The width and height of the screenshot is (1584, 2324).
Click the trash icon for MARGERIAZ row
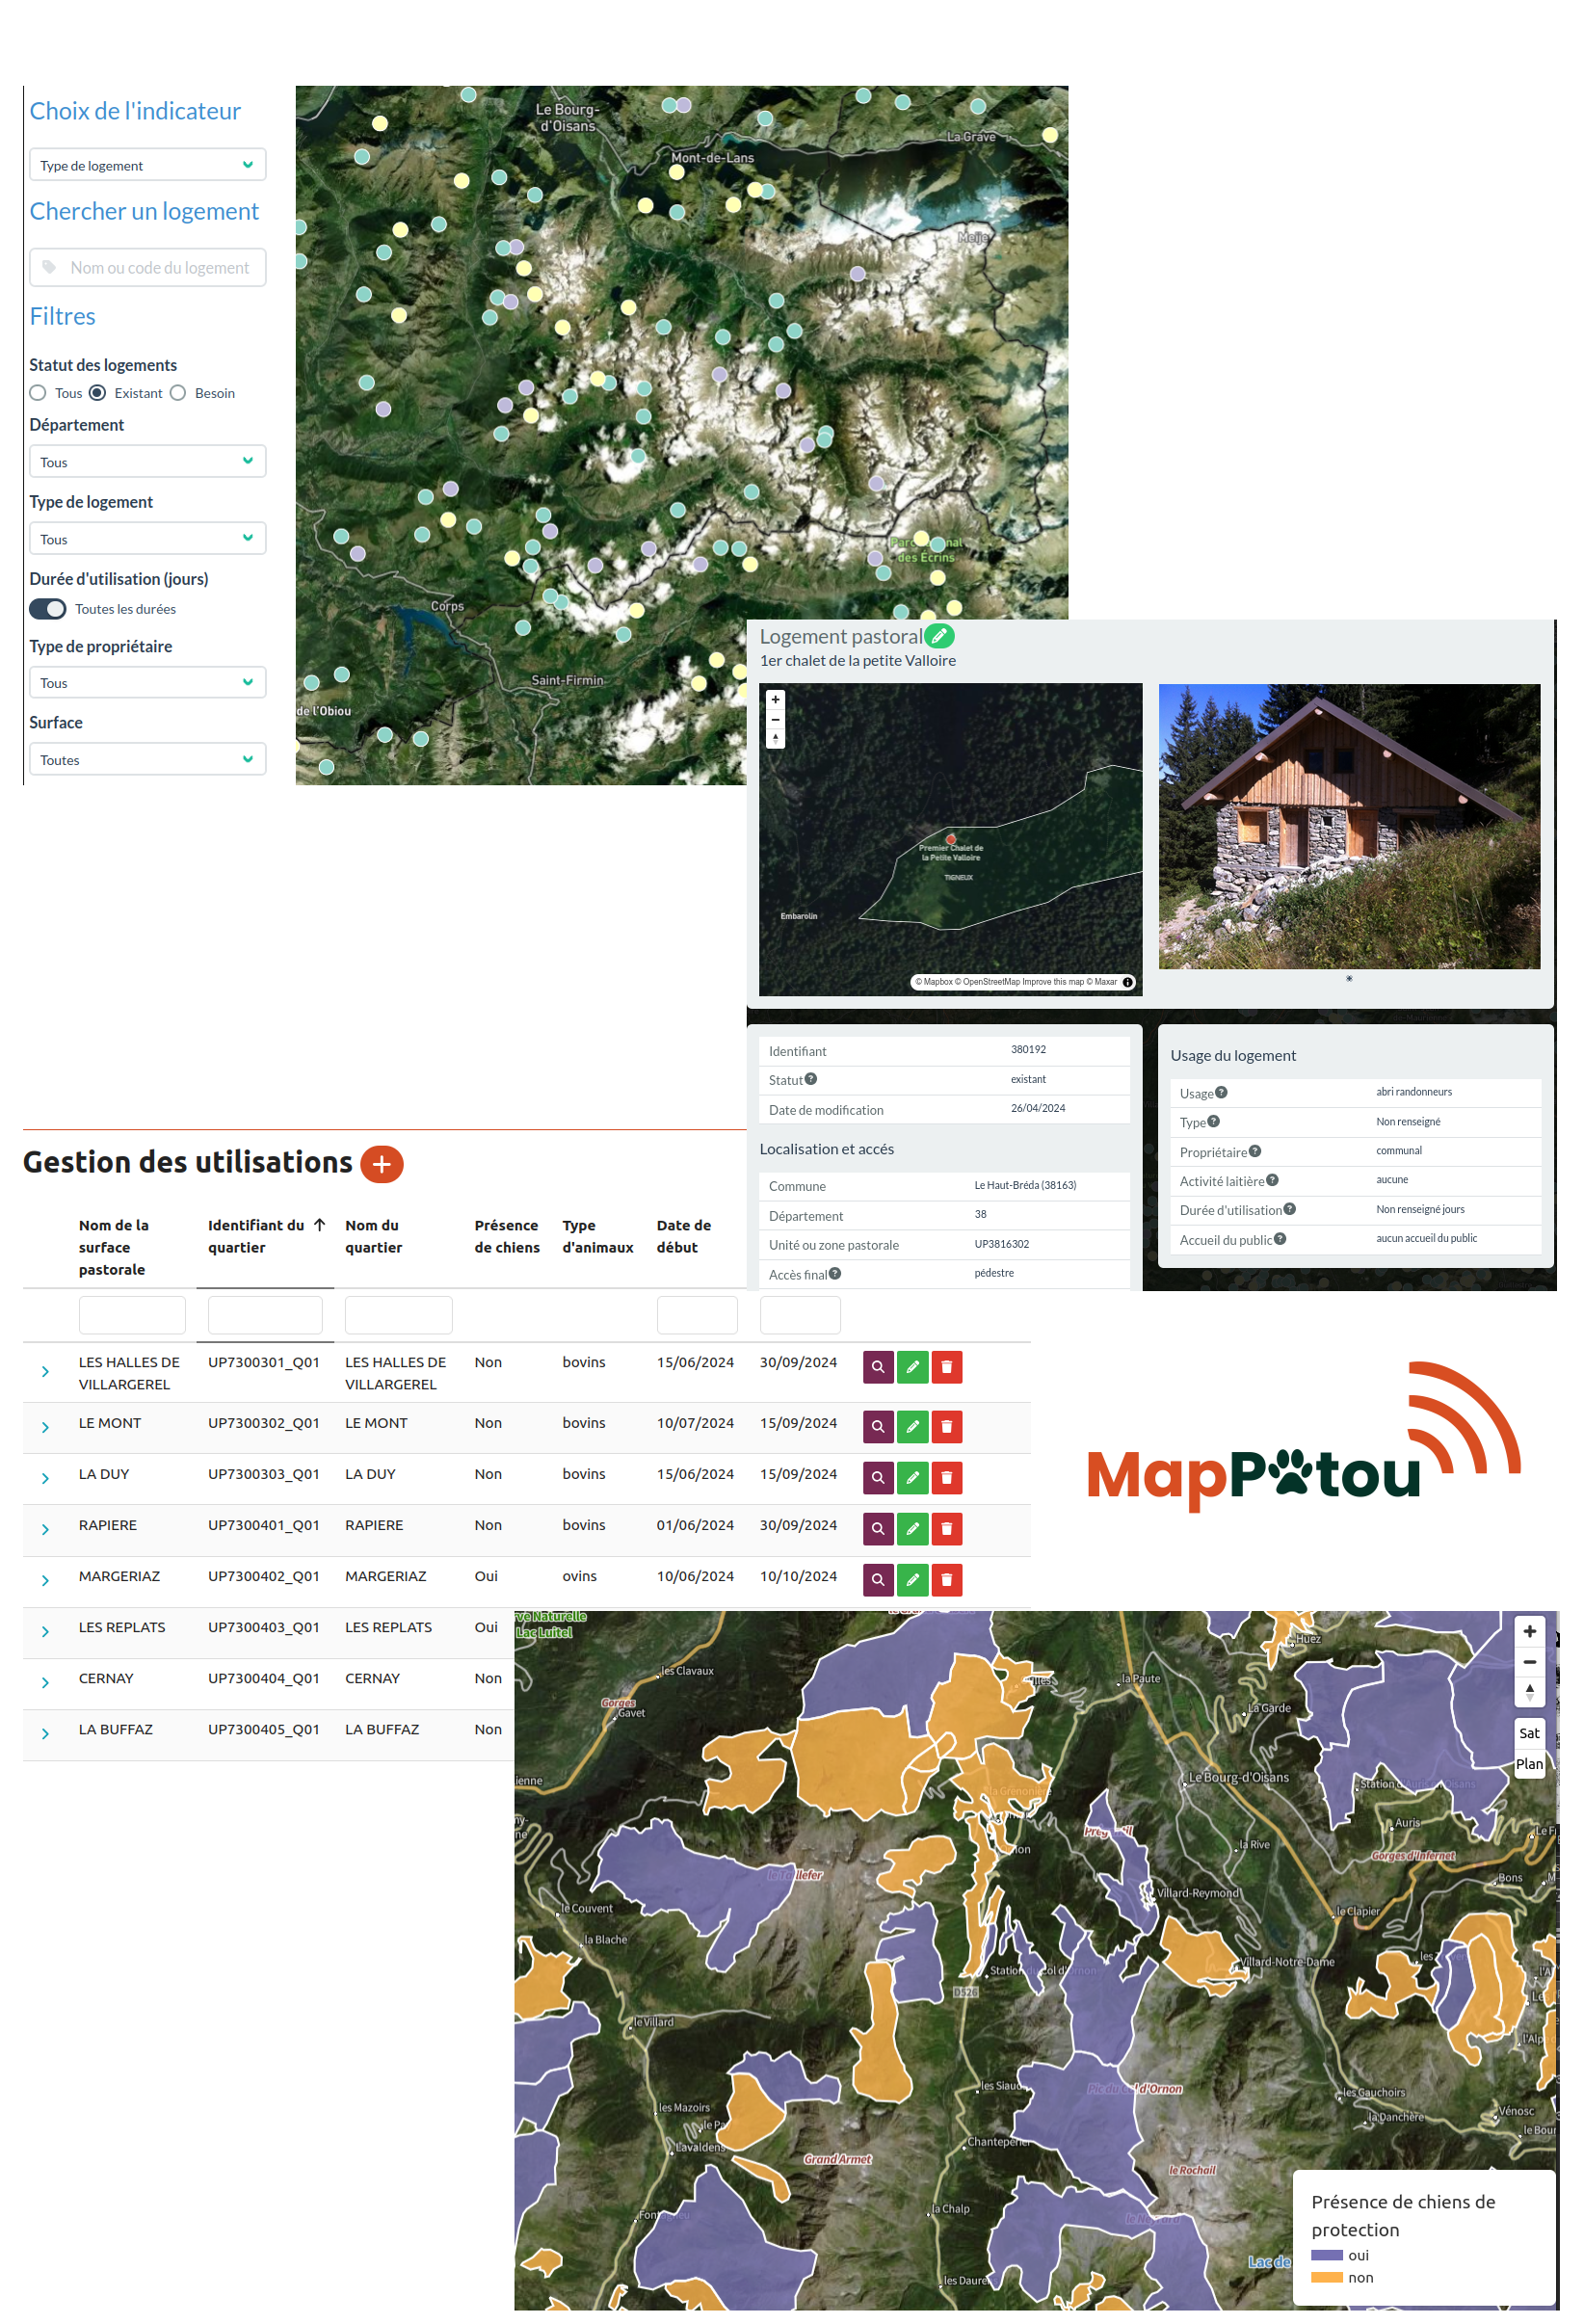click(946, 1580)
